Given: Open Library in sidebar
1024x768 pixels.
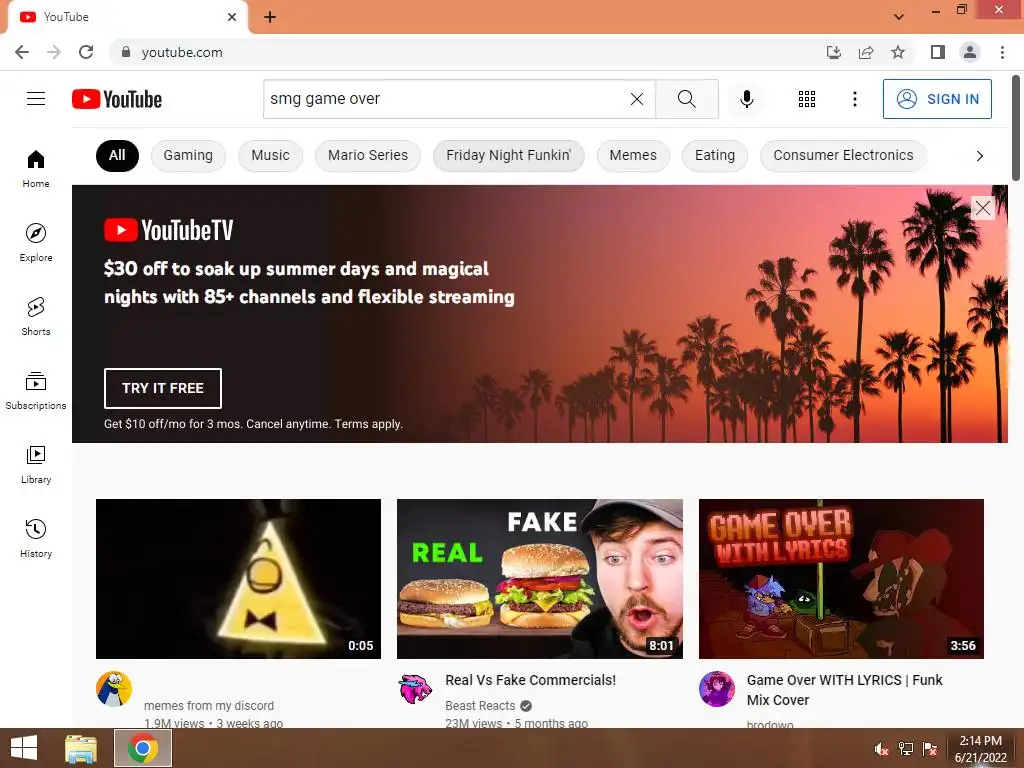Looking at the screenshot, I should click(36, 464).
